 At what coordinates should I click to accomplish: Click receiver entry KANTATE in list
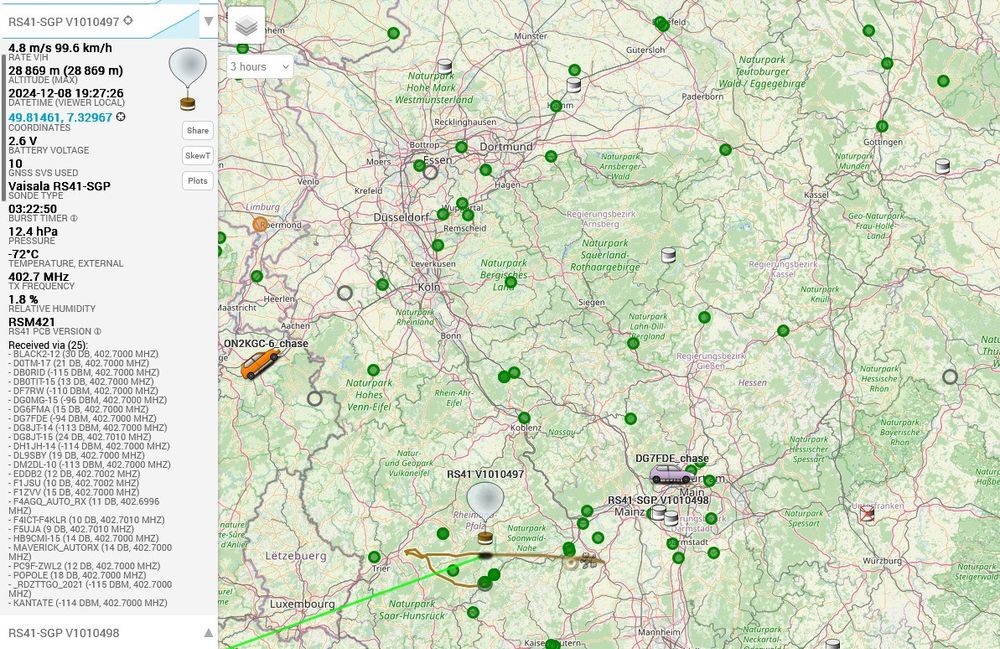point(88,602)
